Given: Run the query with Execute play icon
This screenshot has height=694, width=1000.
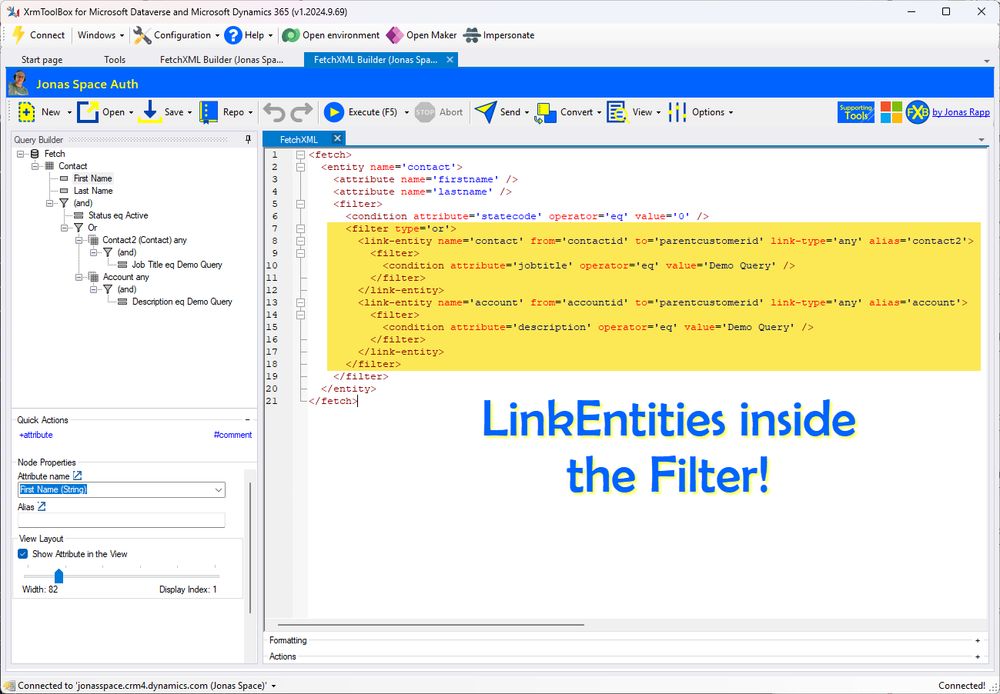Looking at the screenshot, I should [x=334, y=112].
